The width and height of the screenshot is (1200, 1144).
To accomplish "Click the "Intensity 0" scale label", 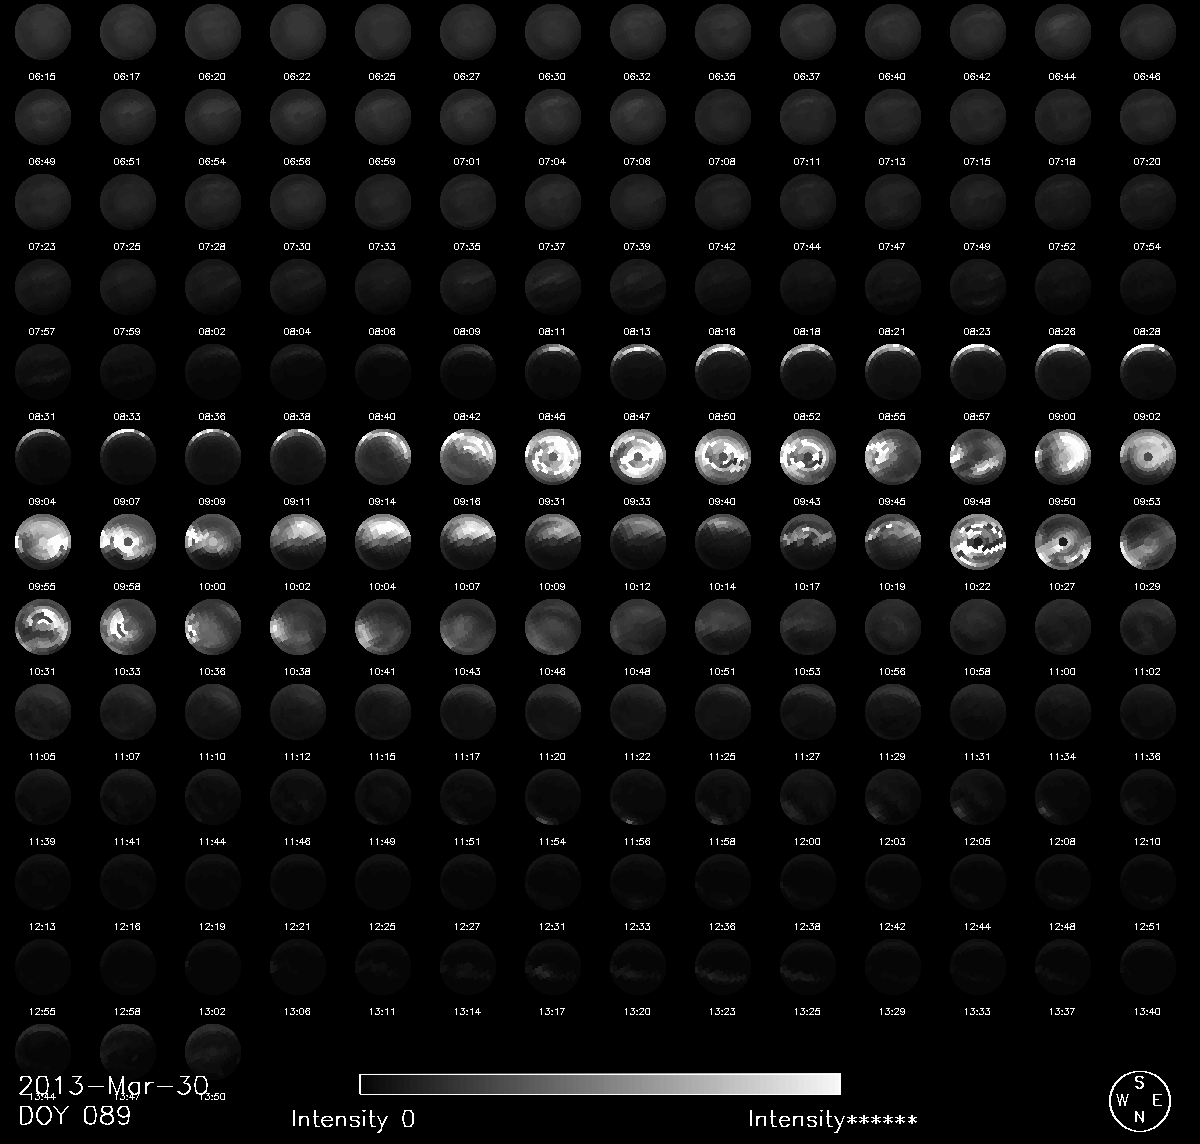I will [353, 1119].
